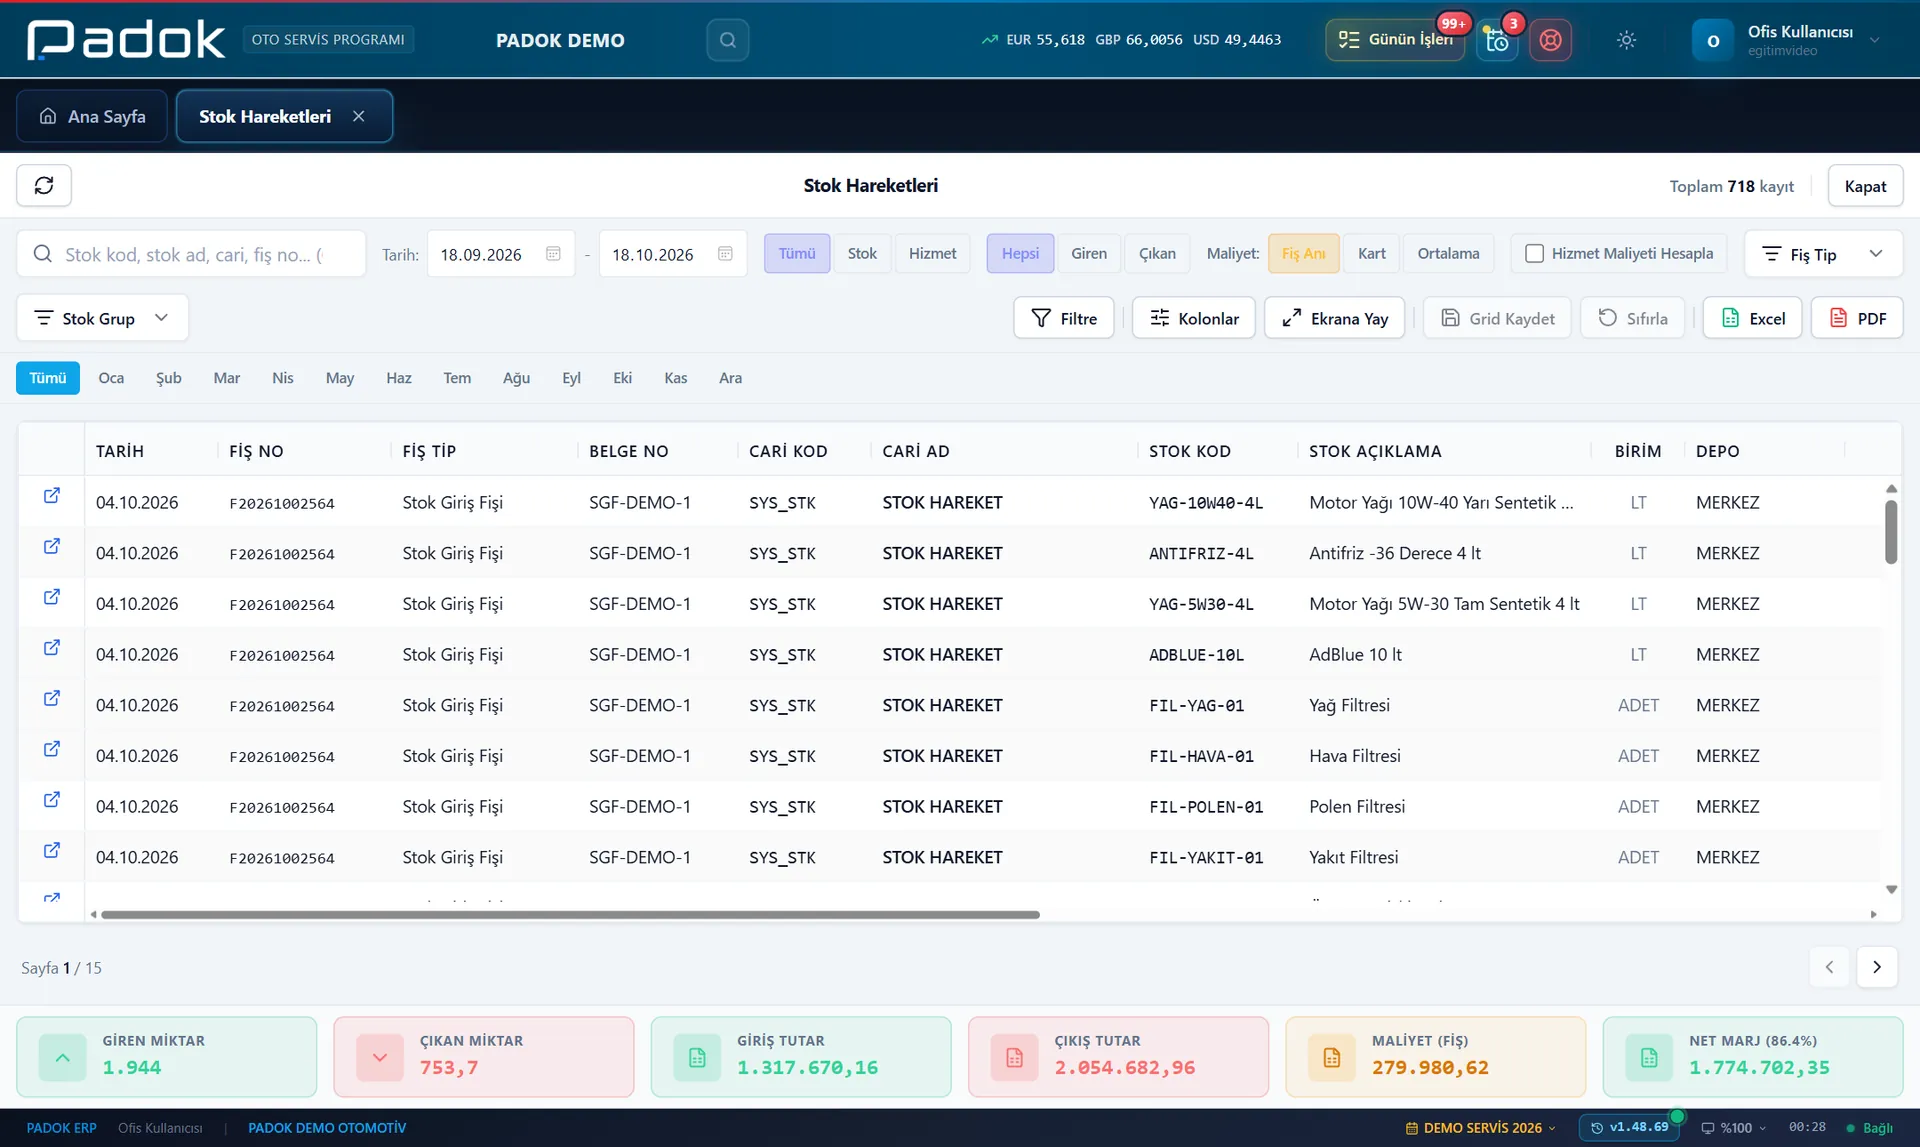The height and width of the screenshot is (1147, 1920).
Task: Export the grid to PDF
Action: click(x=1857, y=318)
